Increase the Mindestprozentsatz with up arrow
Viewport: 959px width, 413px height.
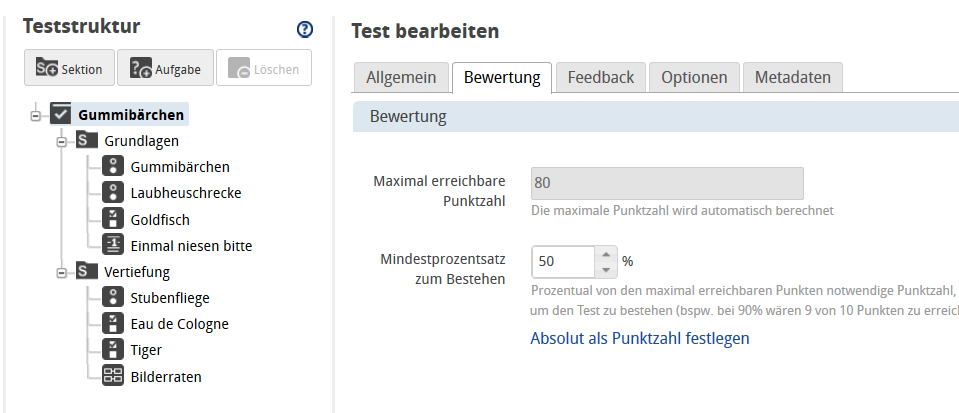tap(605, 254)
